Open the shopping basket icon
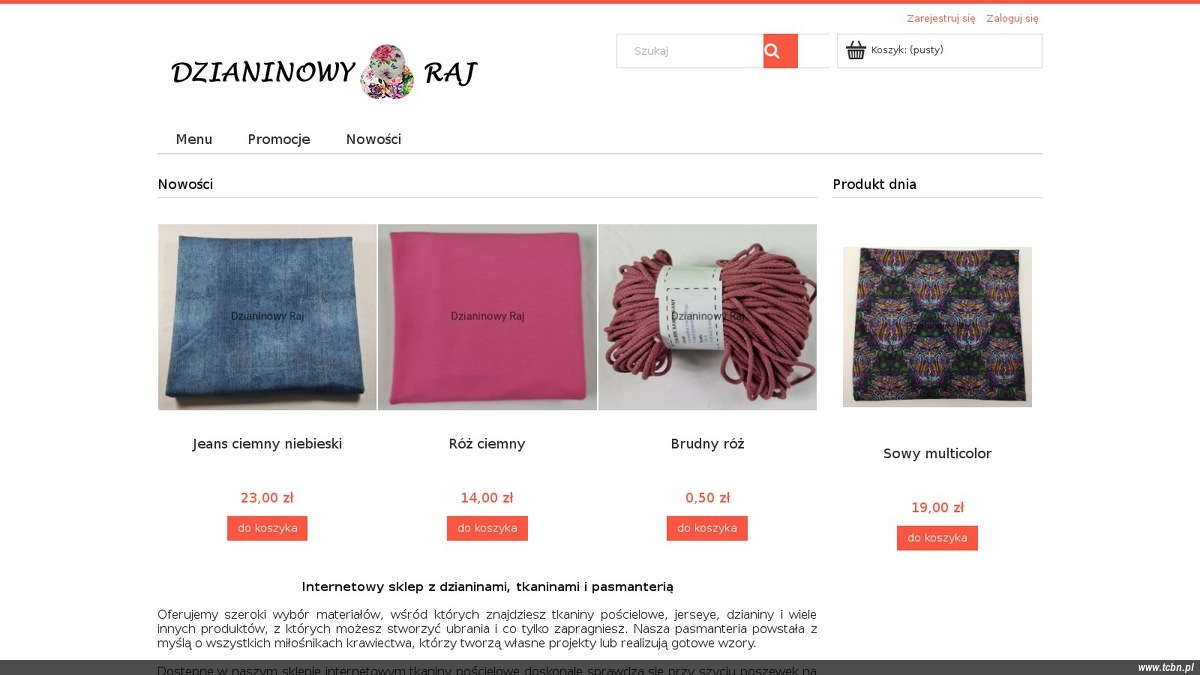Viewport: 1200px width, 675px height. click(855, 50)
